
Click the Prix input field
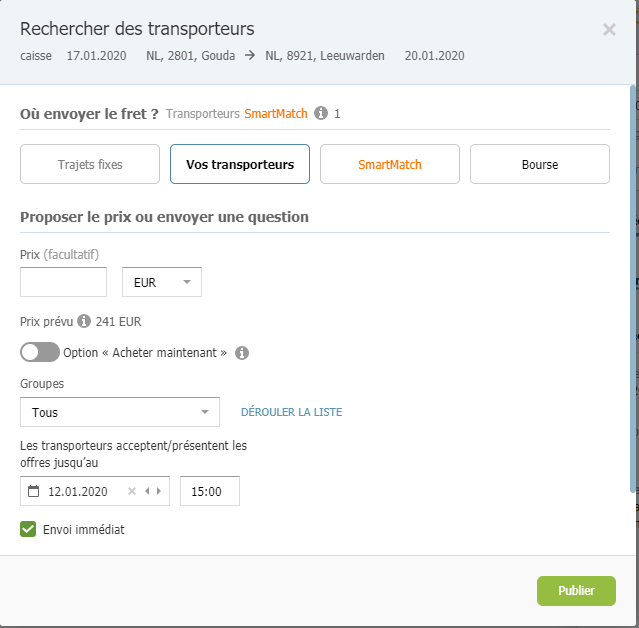[64, 282]
